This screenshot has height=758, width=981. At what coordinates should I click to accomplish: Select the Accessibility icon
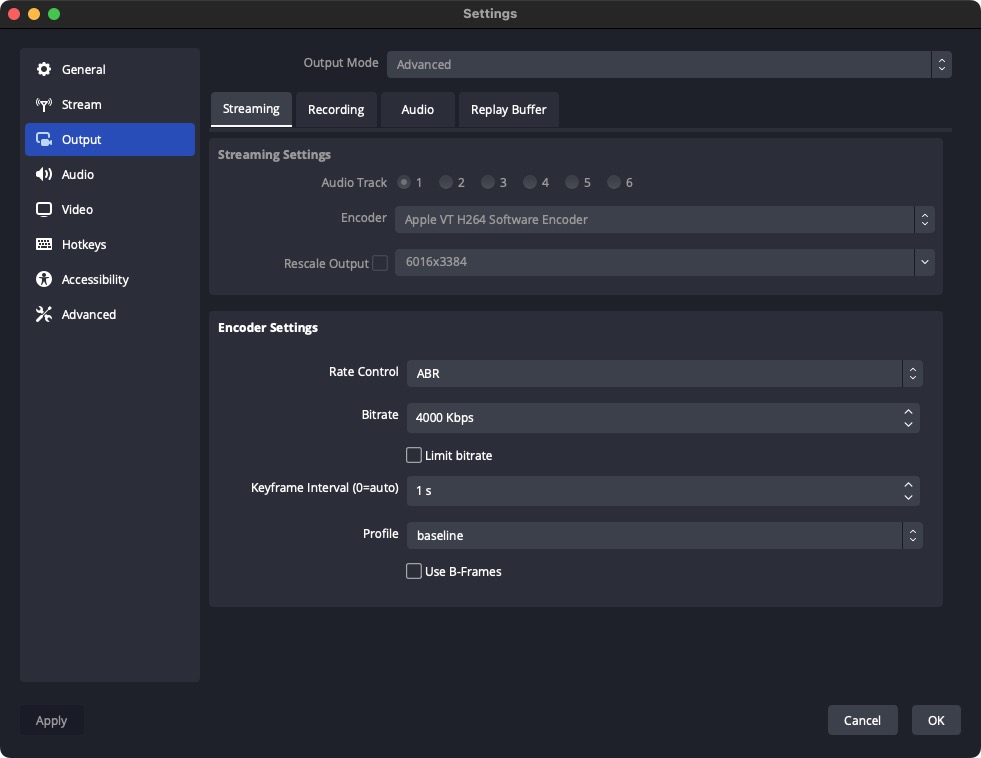(x=44, y=280)
